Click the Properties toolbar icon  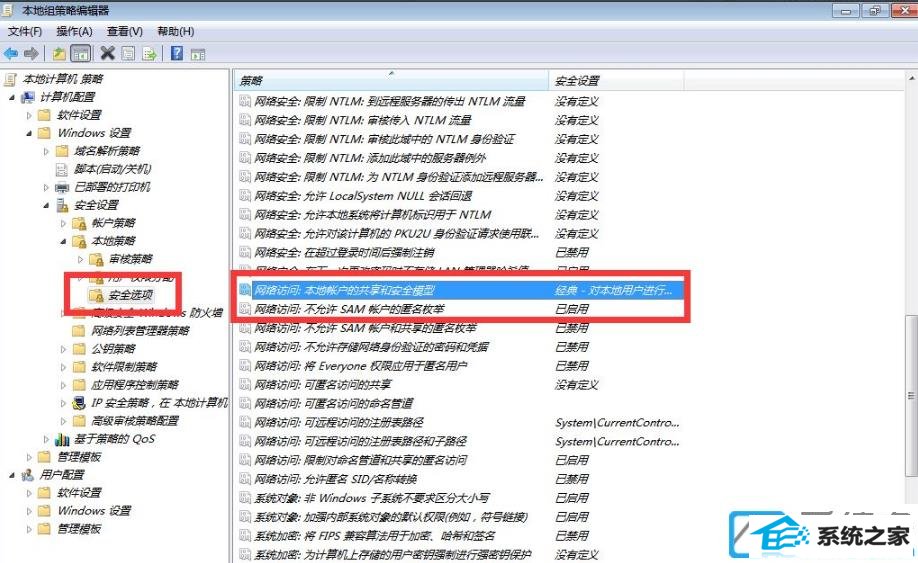[x=128, y=54]
